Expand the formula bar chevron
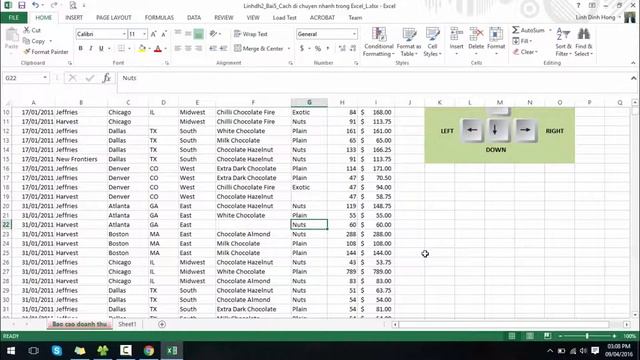 633,78
